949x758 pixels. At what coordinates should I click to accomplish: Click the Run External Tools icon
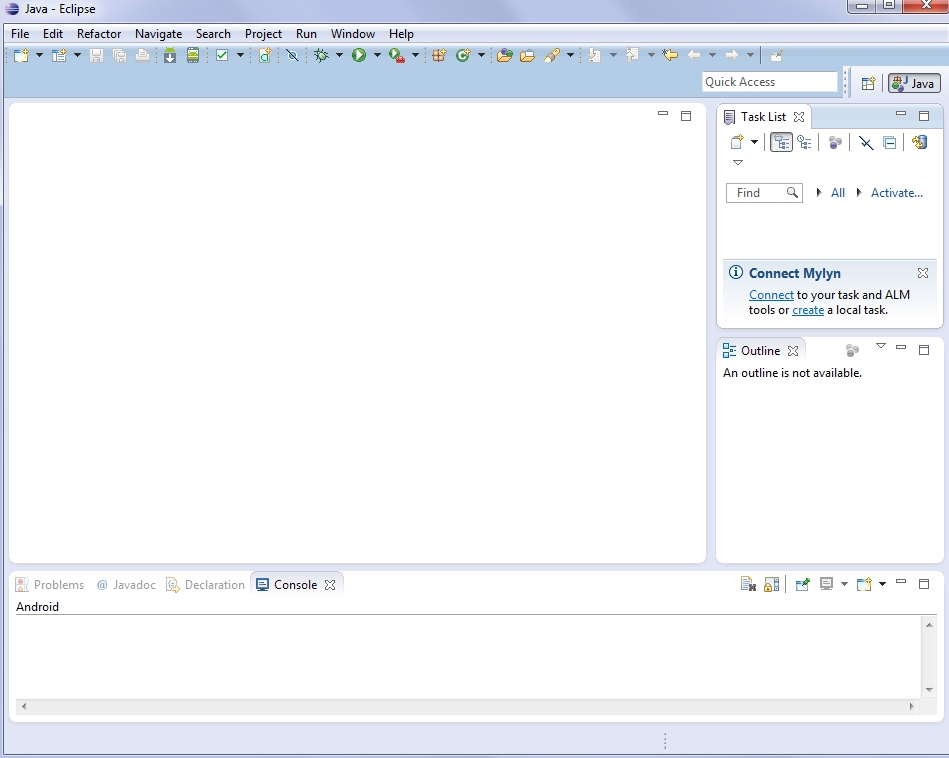[397, 56]
